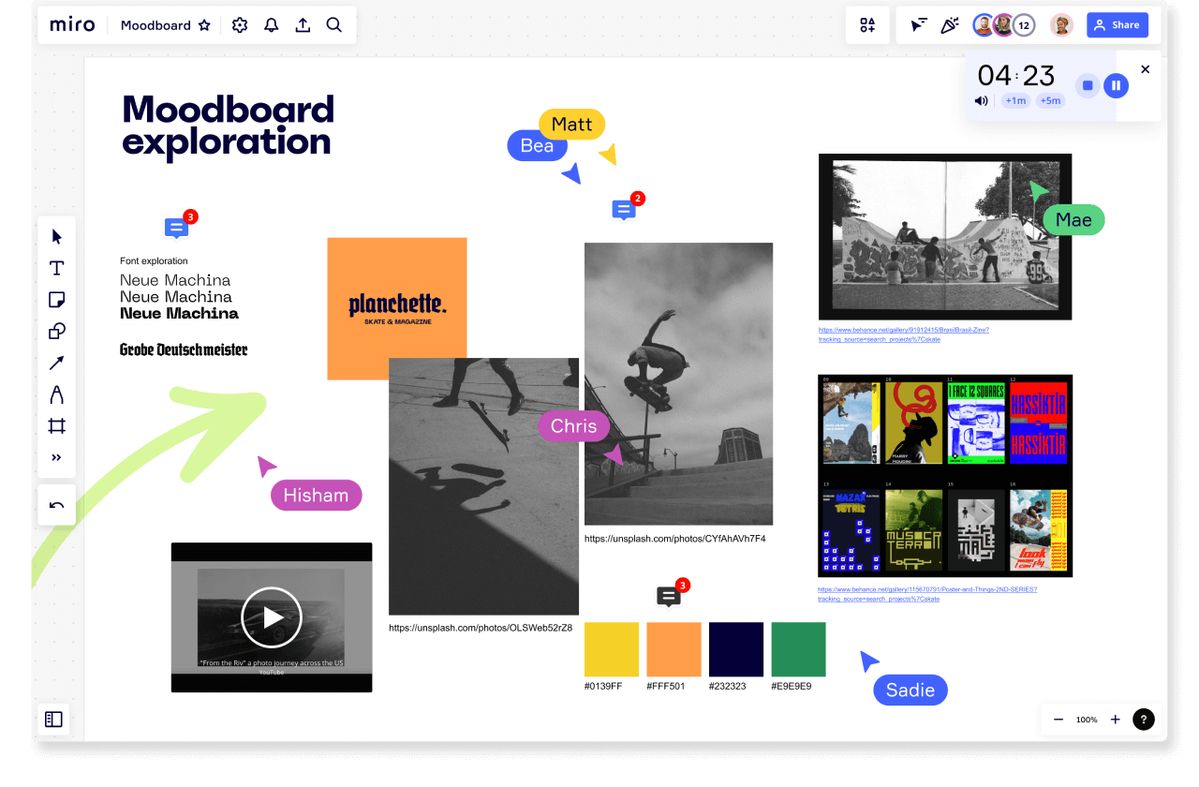Select the Sticky note tool

(57, 300)
